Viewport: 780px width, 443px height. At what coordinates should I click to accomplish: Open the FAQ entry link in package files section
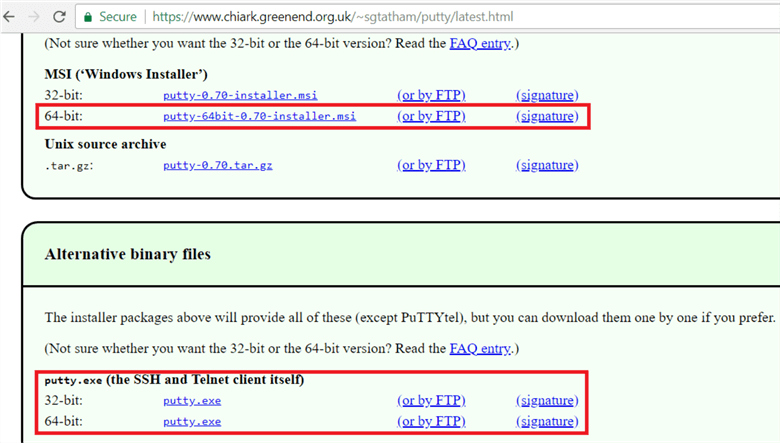[x=480, y=44]
